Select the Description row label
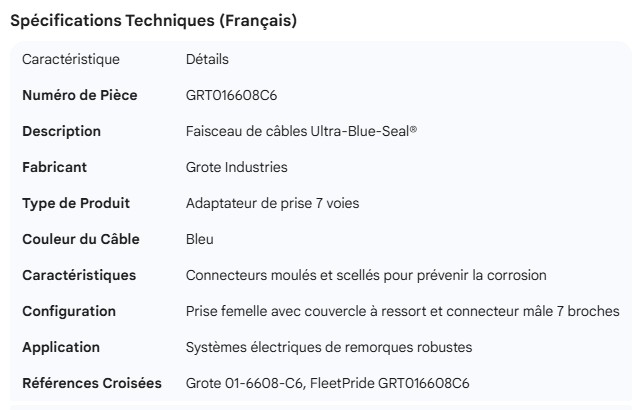The width and height of the screenshot is (643, 410). click(61, 131)
